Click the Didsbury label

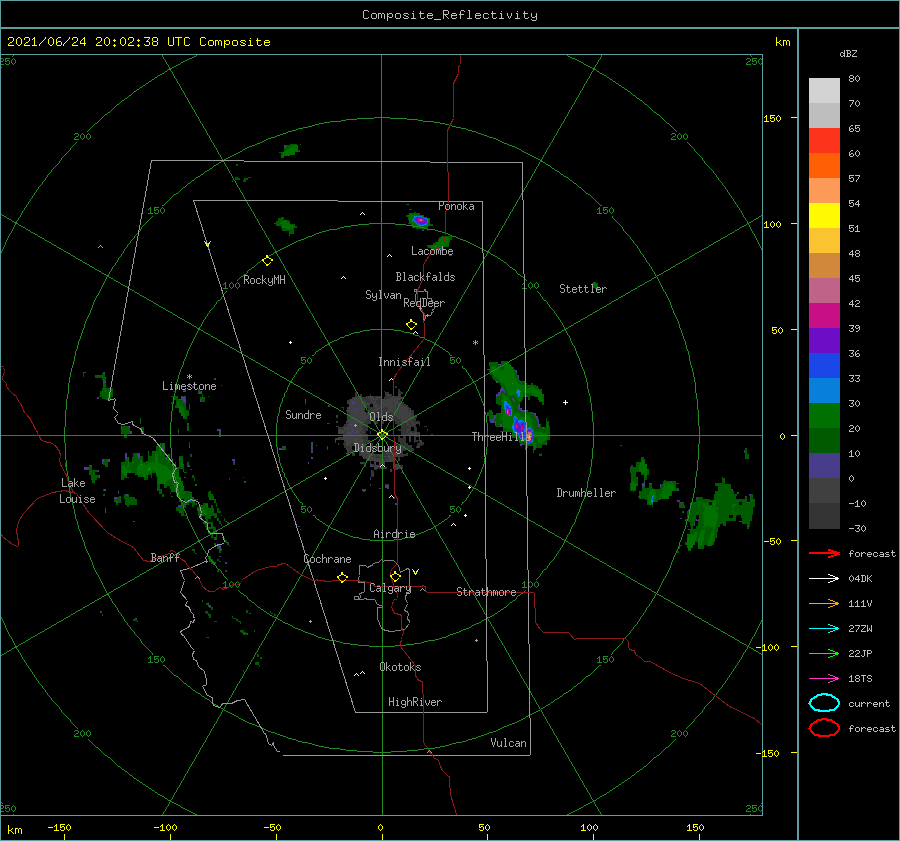tap(377, 448)
